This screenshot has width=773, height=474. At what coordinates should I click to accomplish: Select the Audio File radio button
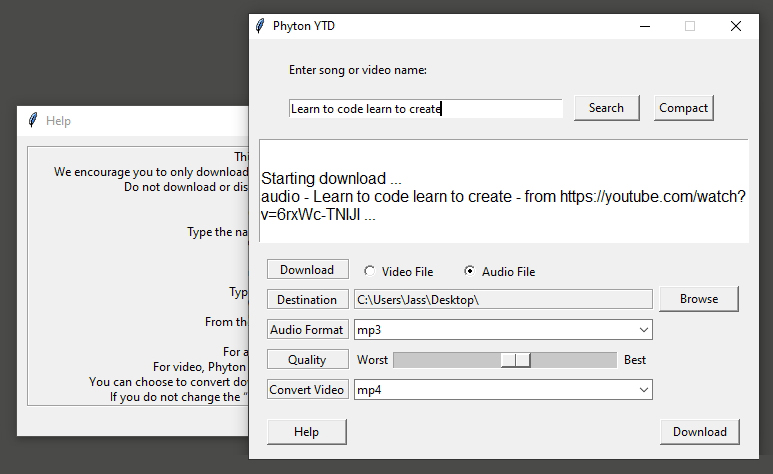tap(469, 271)
